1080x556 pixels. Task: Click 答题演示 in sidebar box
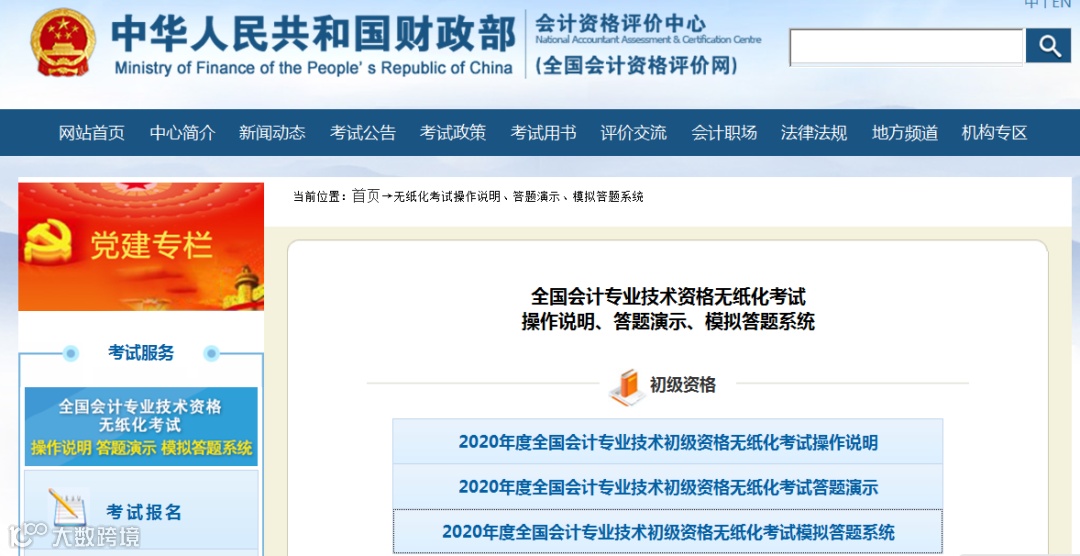(125, 448)
